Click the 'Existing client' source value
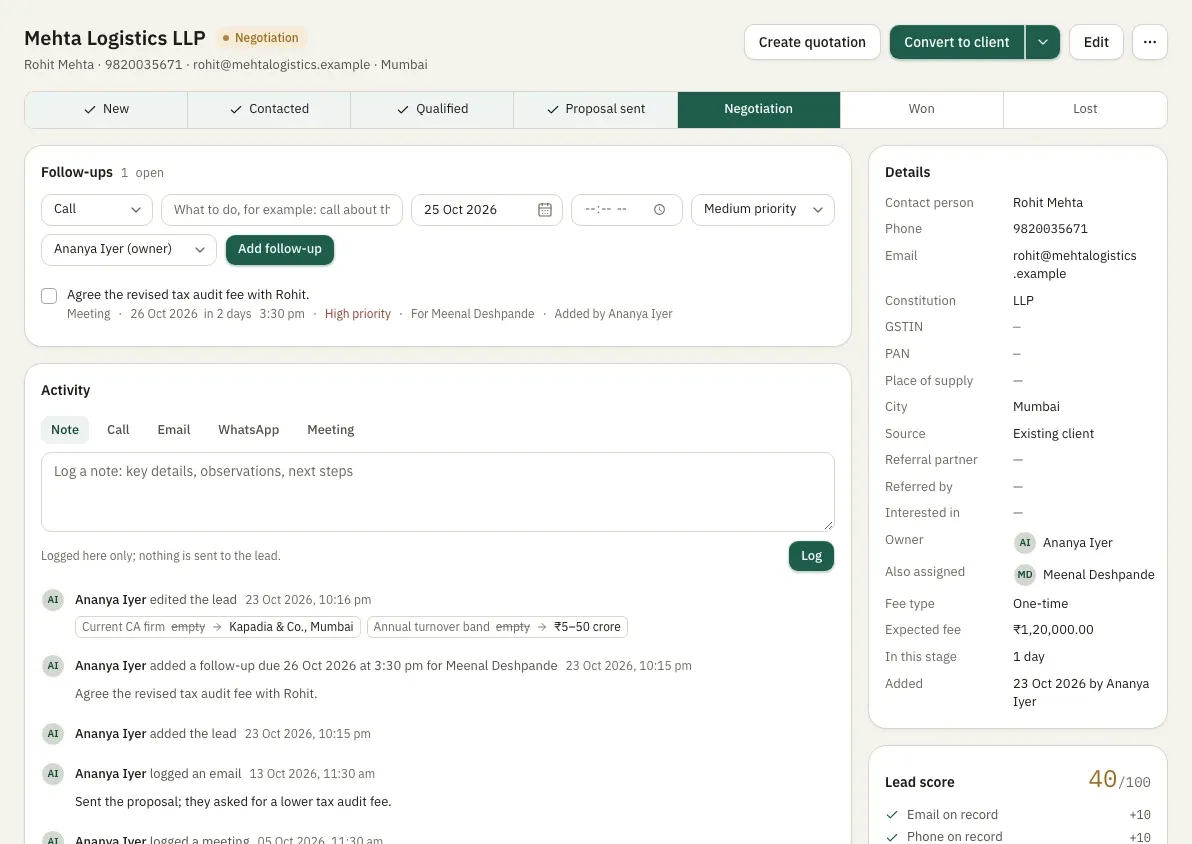The height and width of the screenshot is (844, 1192). 1053,433
